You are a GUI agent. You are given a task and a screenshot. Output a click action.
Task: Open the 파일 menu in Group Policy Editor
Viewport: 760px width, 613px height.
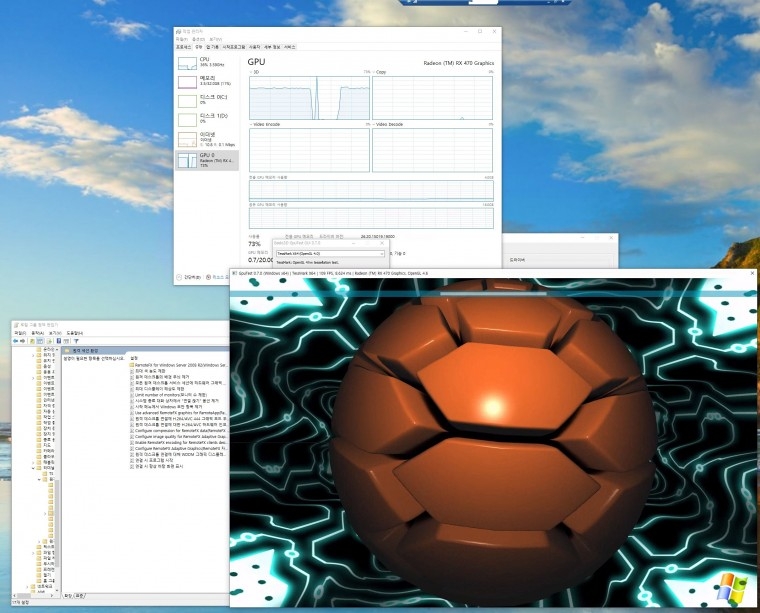(x=19, y=333)
